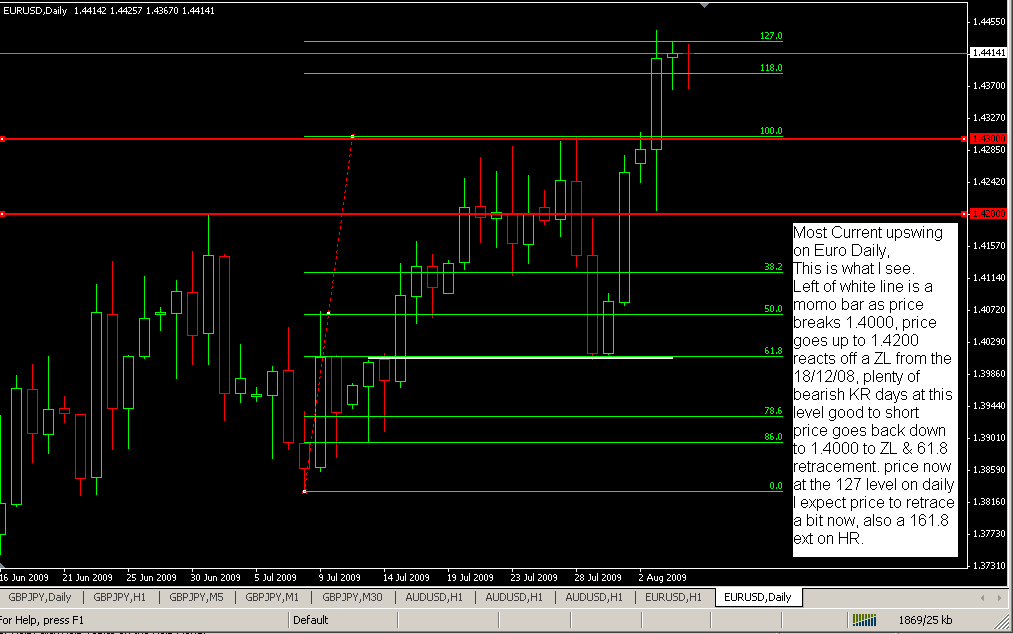Screen dimensions: 1013x634
Task: Click the For Help, press F1 status text
Action: tap(40, 619)
